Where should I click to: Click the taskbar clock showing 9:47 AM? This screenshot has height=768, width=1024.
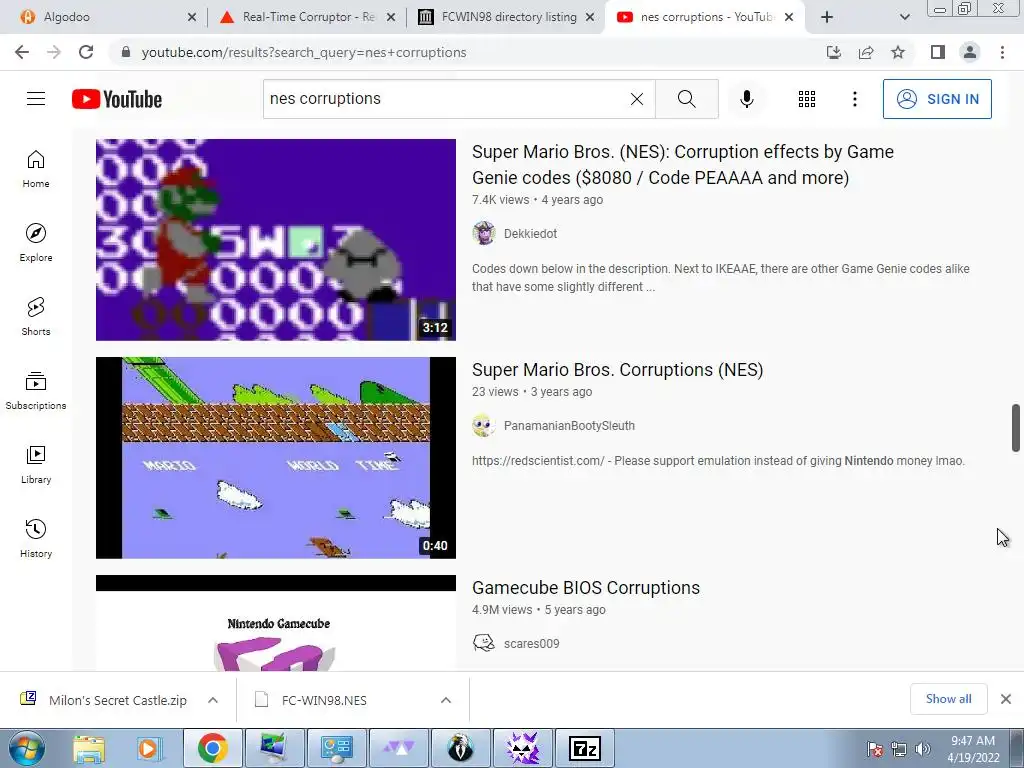coord(973,741)
